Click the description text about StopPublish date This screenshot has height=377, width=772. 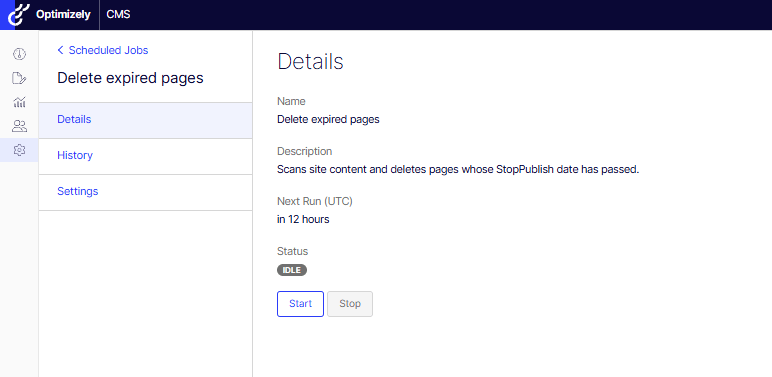458,169
